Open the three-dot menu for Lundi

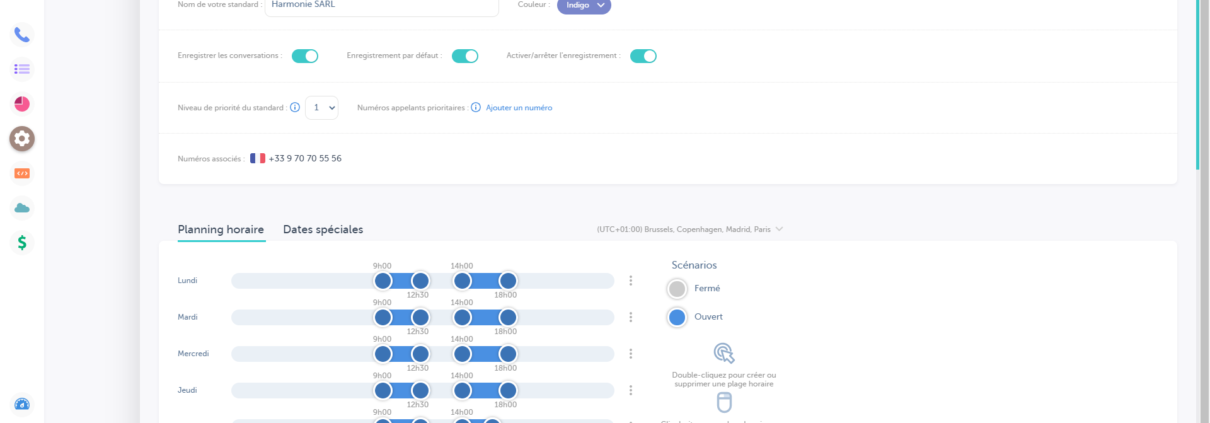point(631,281)
